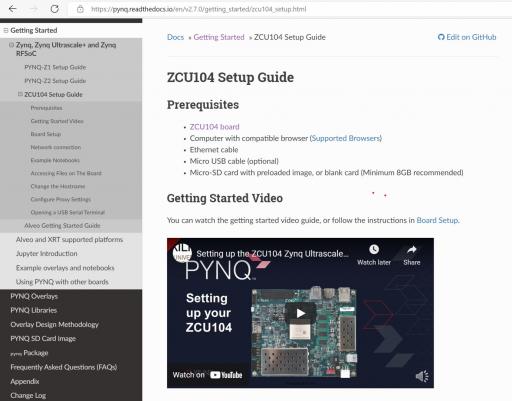Click the video speaker mute icon
This screenshot has height=401, width=512.
point(422,376)
